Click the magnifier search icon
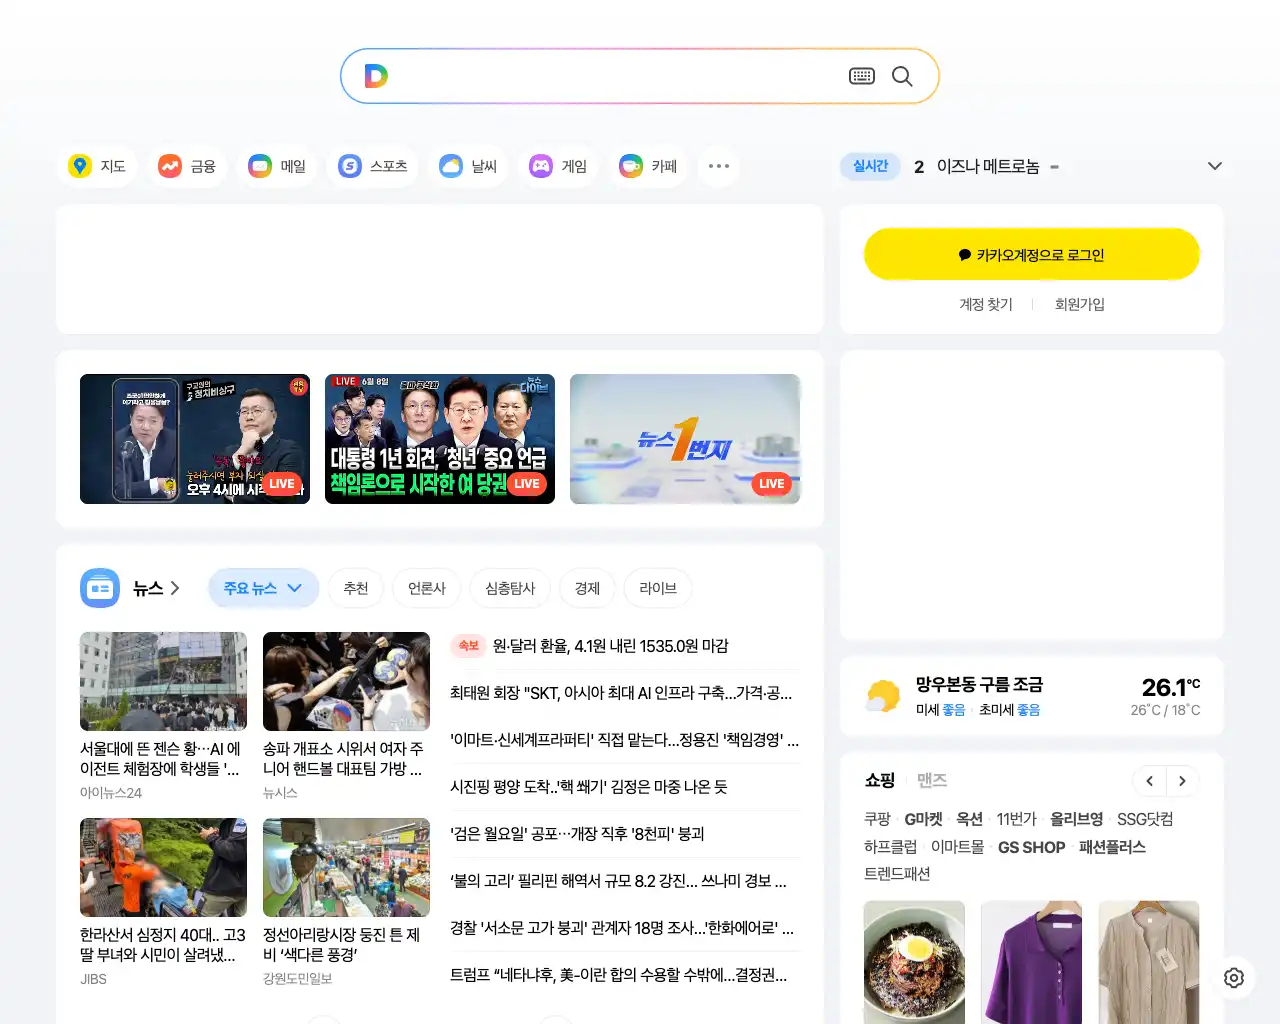 [x=902, y=76]
